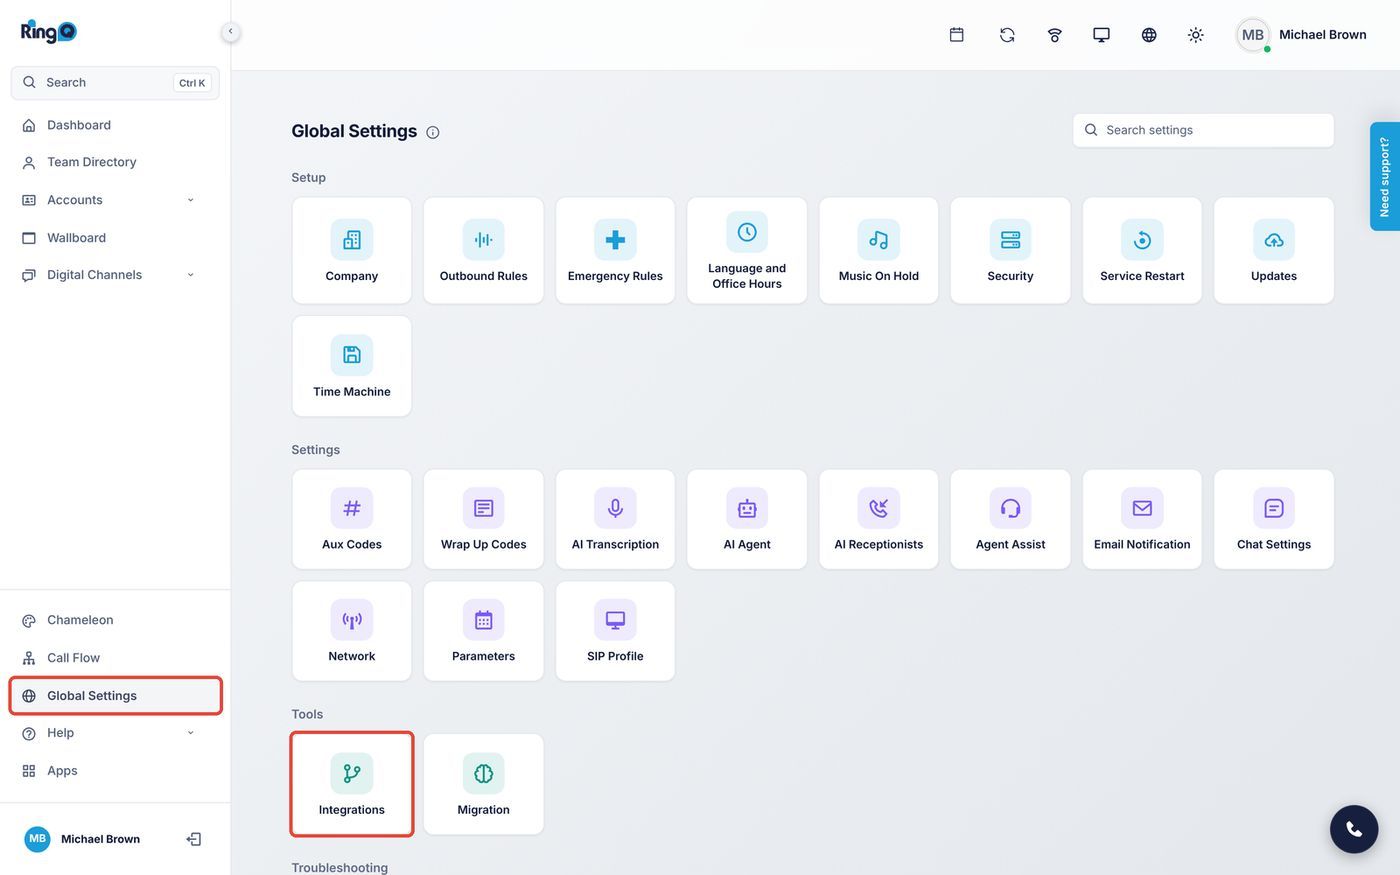
Task: Click the monitor screen icon in header
Action: click(x=1101, y=35)
